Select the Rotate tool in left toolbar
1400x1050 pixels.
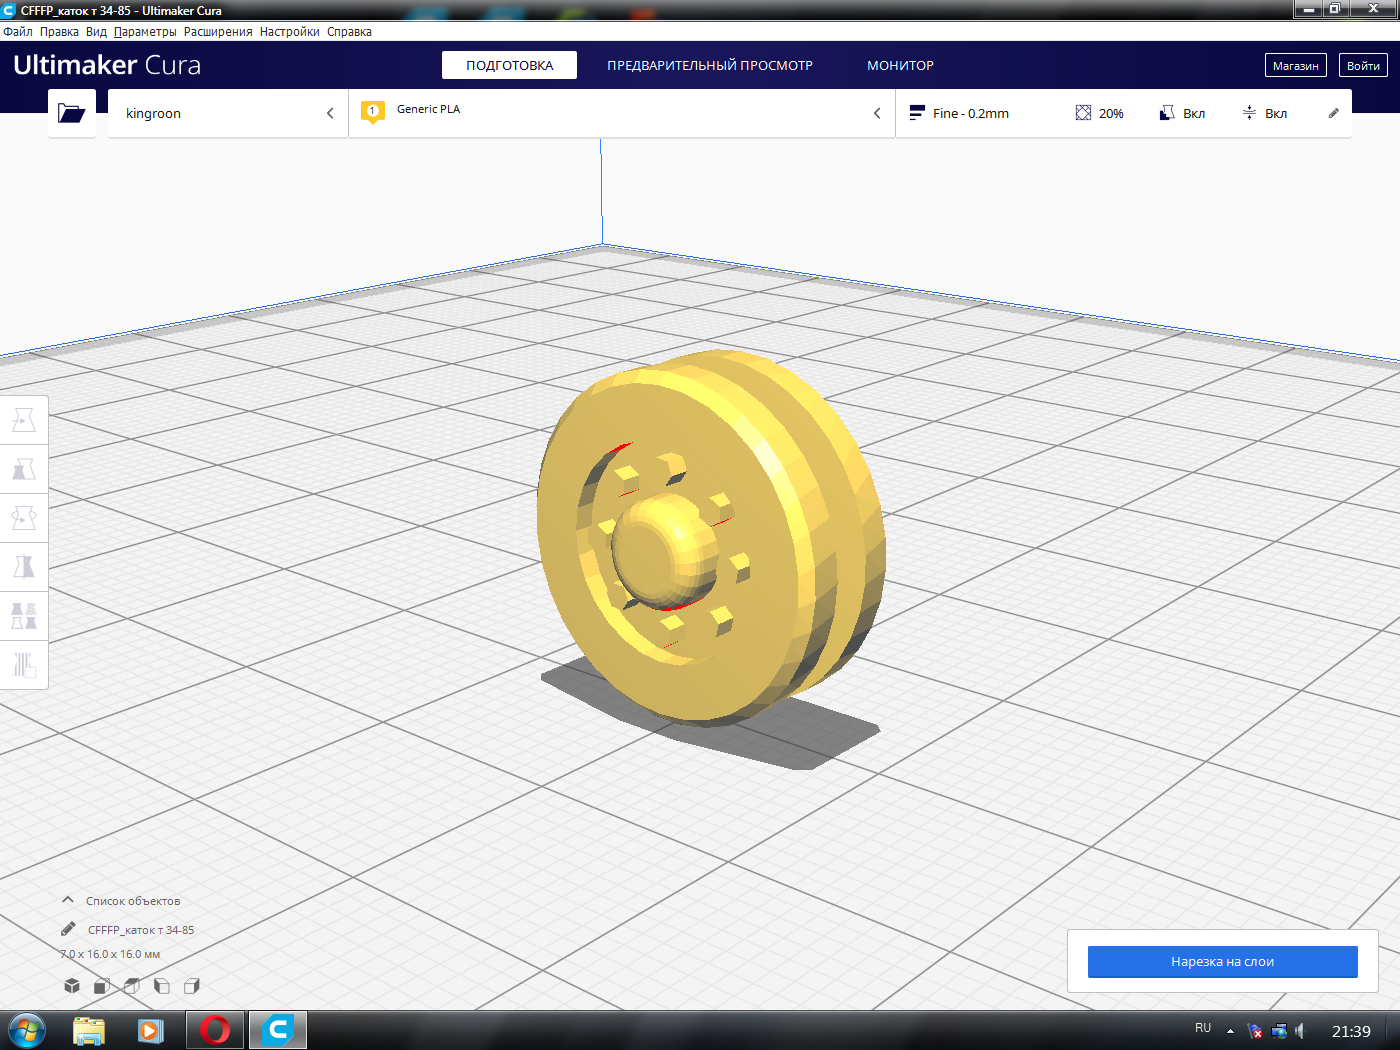click(x=24, y=518)
